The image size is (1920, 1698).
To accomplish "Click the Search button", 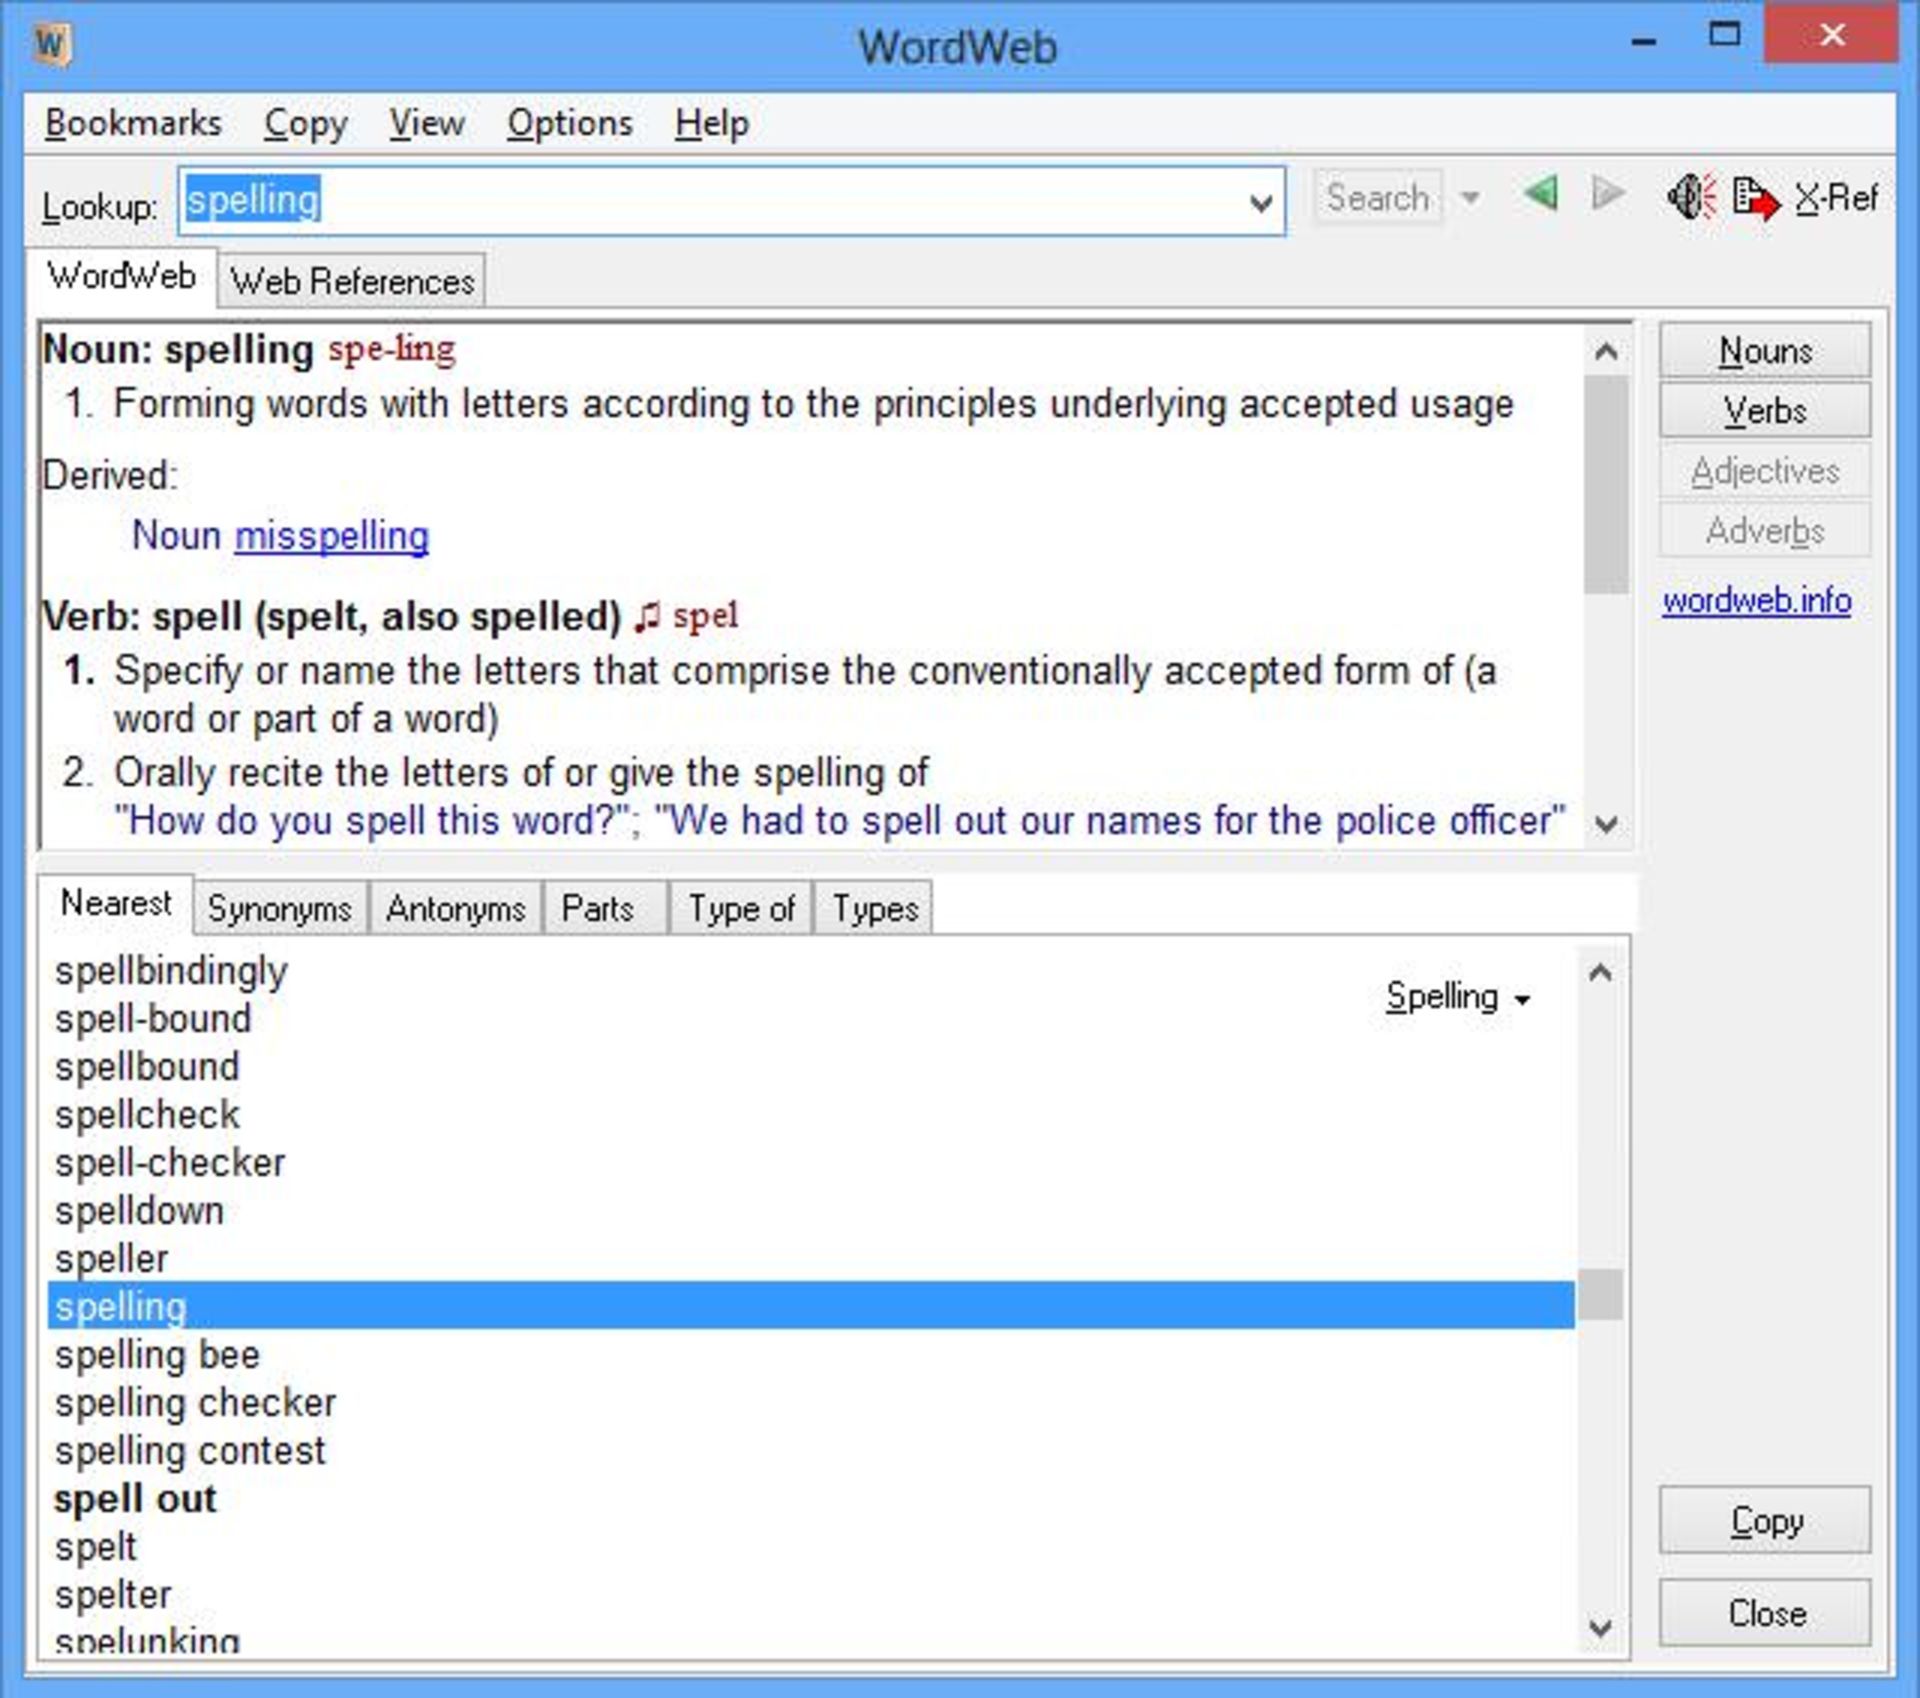I will click(x=1377, y=198).
